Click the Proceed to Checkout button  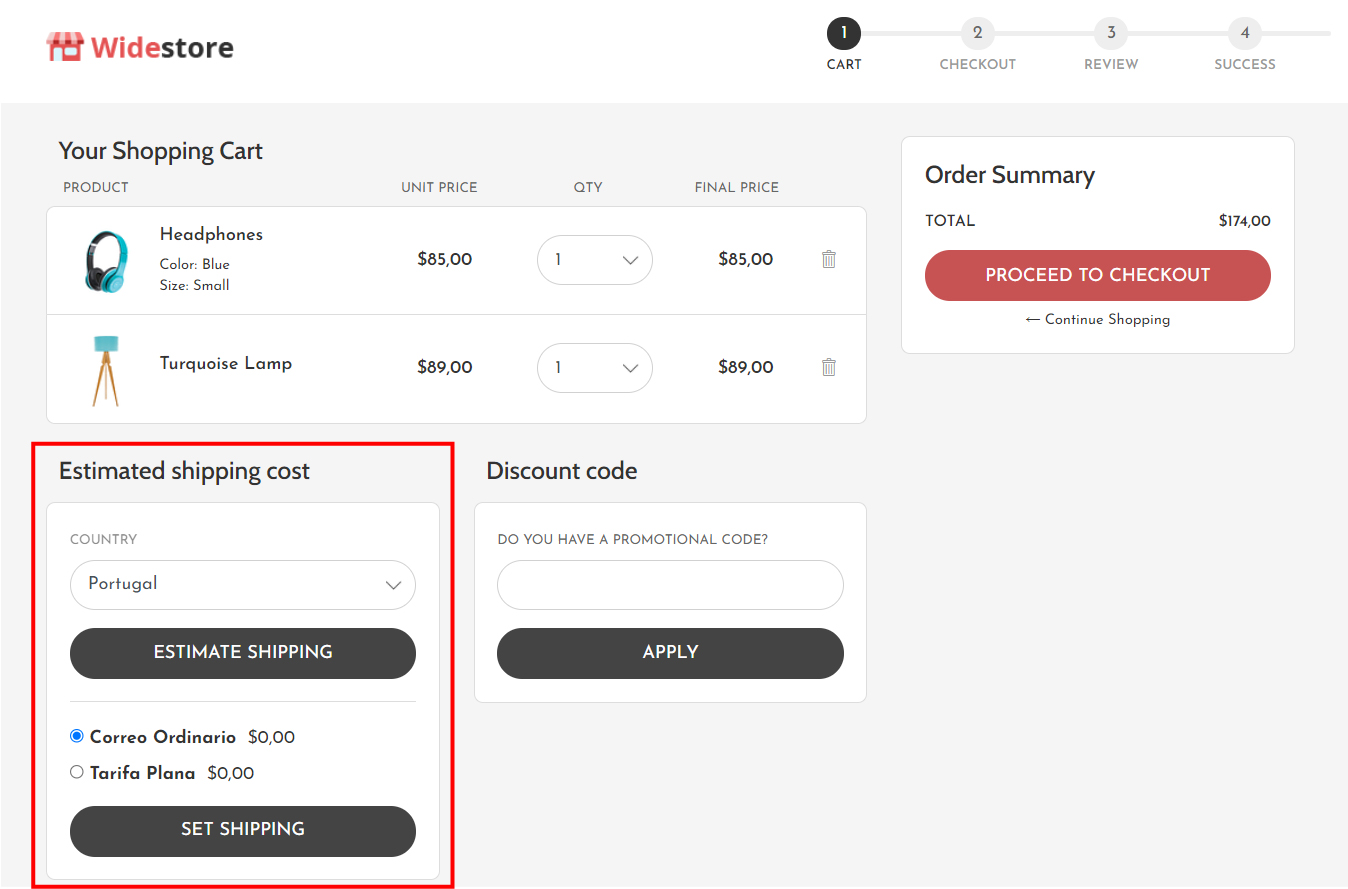pyautogui.click(x=1098, y=275)
